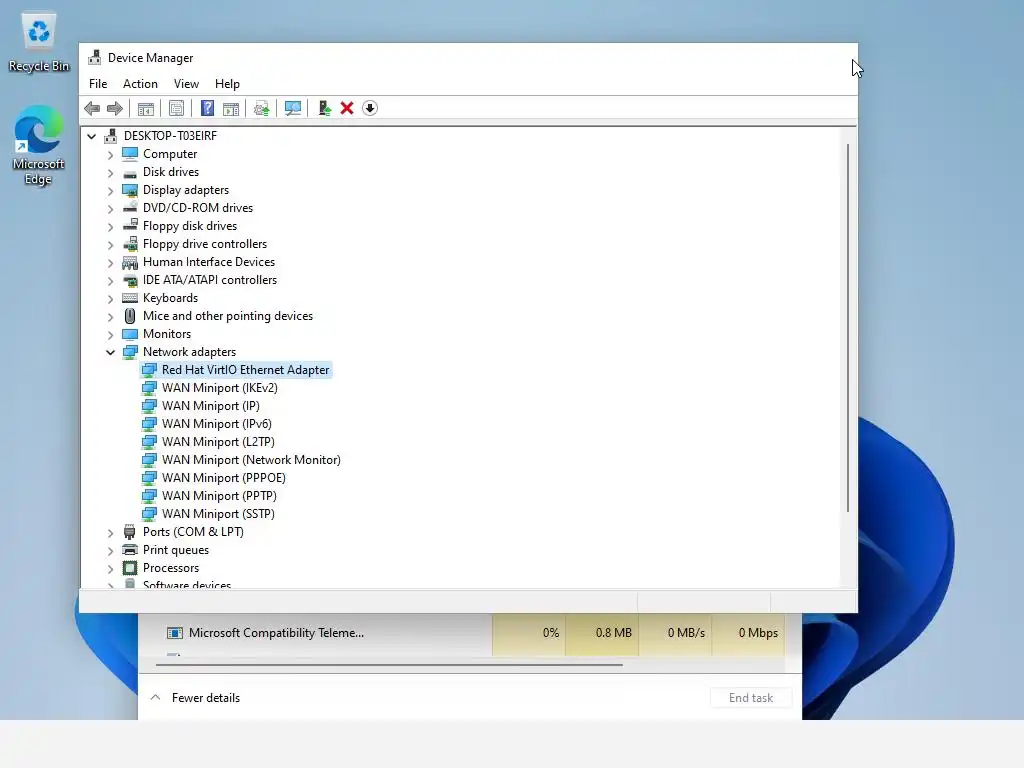Click the Microsoft Compatibility Telemetry process icon
The height and width of the screenshot is (768, 1024).
pos(174,633)
